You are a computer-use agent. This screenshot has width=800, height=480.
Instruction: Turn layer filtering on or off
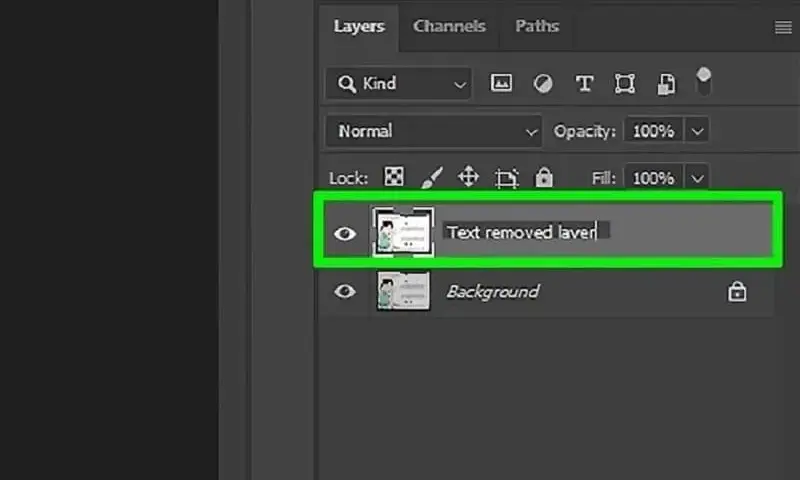(x=704, y=82)
